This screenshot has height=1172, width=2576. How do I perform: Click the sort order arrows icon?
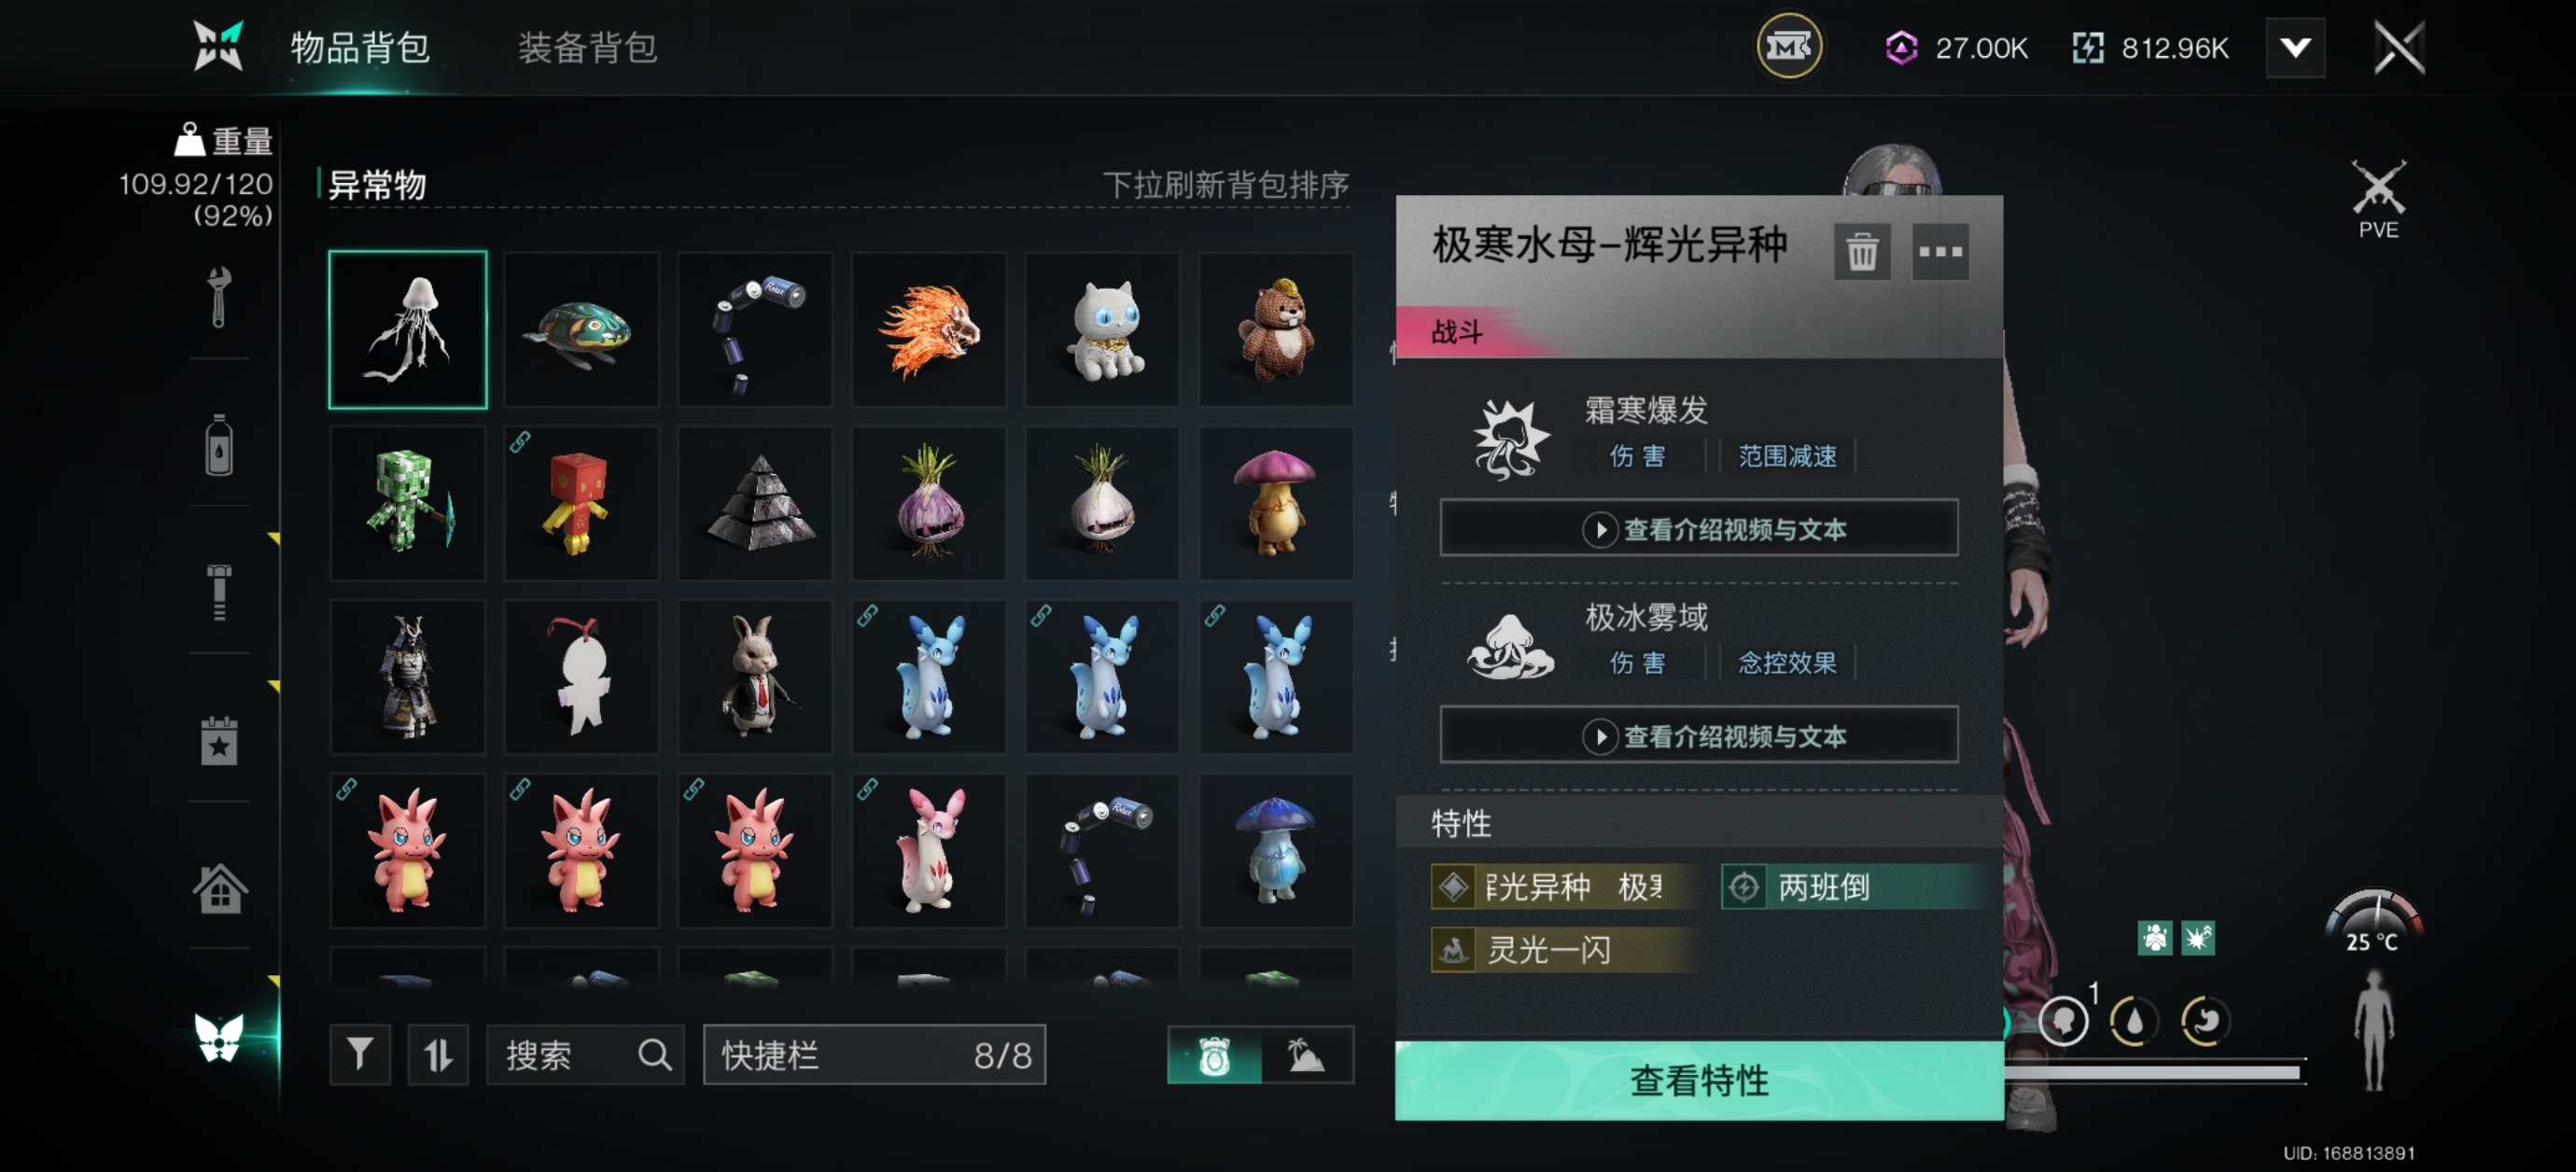click(438, 1054)
